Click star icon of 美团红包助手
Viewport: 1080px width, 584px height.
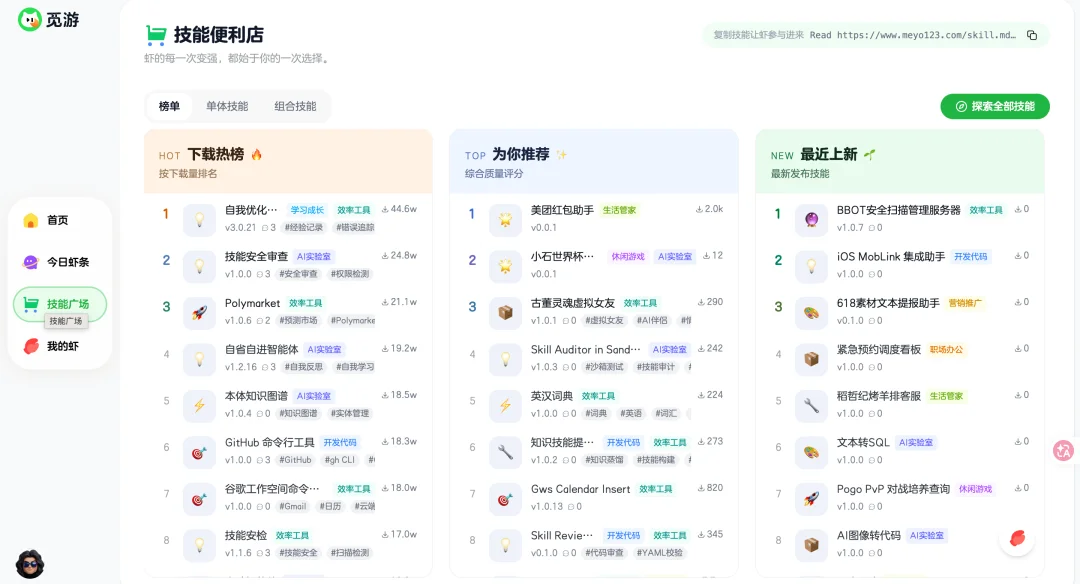pos(506,220)
